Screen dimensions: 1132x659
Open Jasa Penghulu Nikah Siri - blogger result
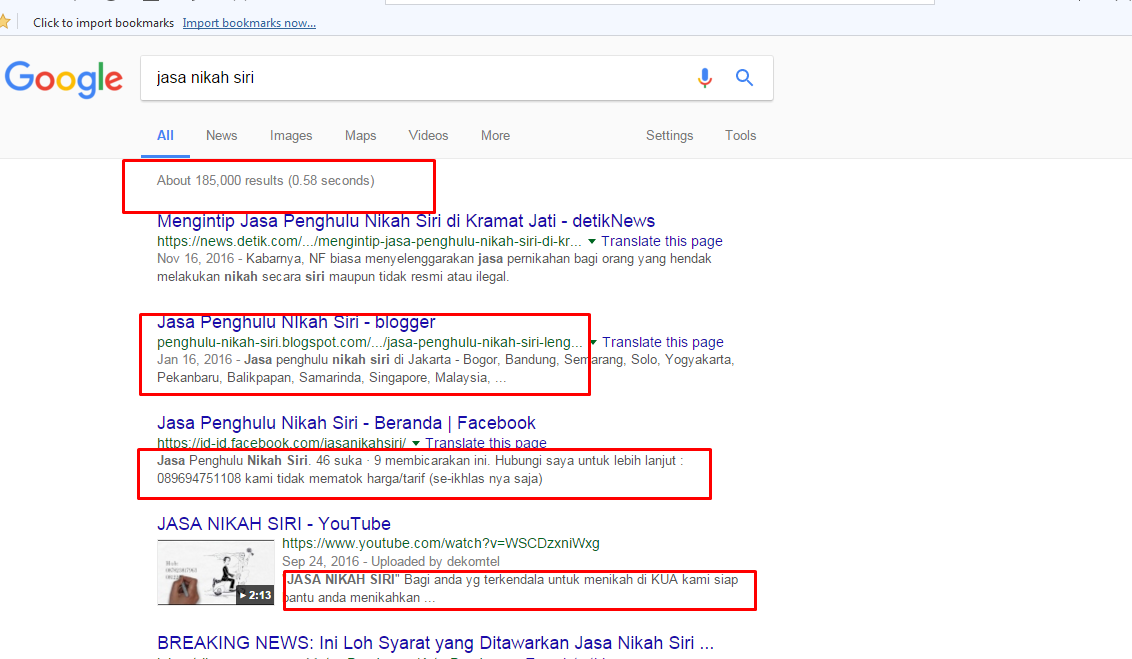pyautogui.click(x=296, y=322)
